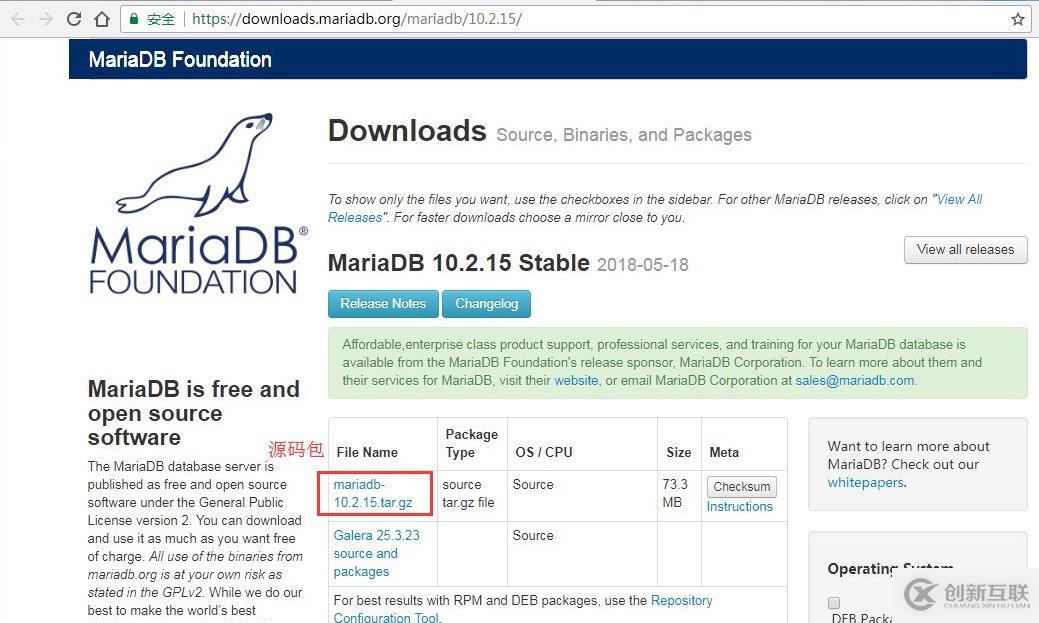Open Galera 25.3.23 source and packages link
Image resolution: width=1039 pixels, height=623 pixels.
376,553
